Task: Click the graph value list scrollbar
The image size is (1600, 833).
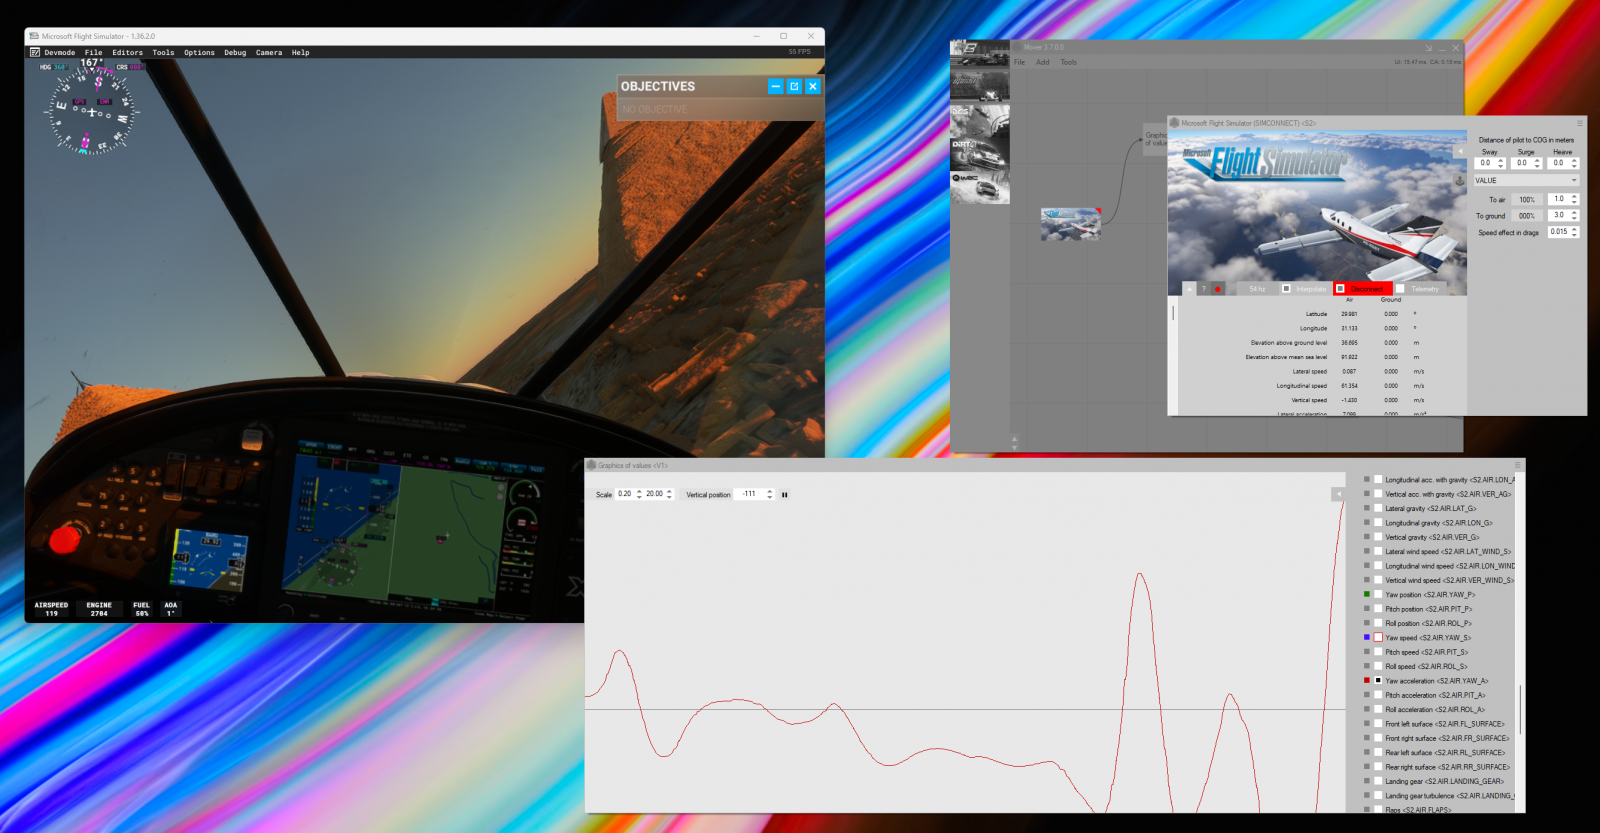Action: coord(1520,710)
